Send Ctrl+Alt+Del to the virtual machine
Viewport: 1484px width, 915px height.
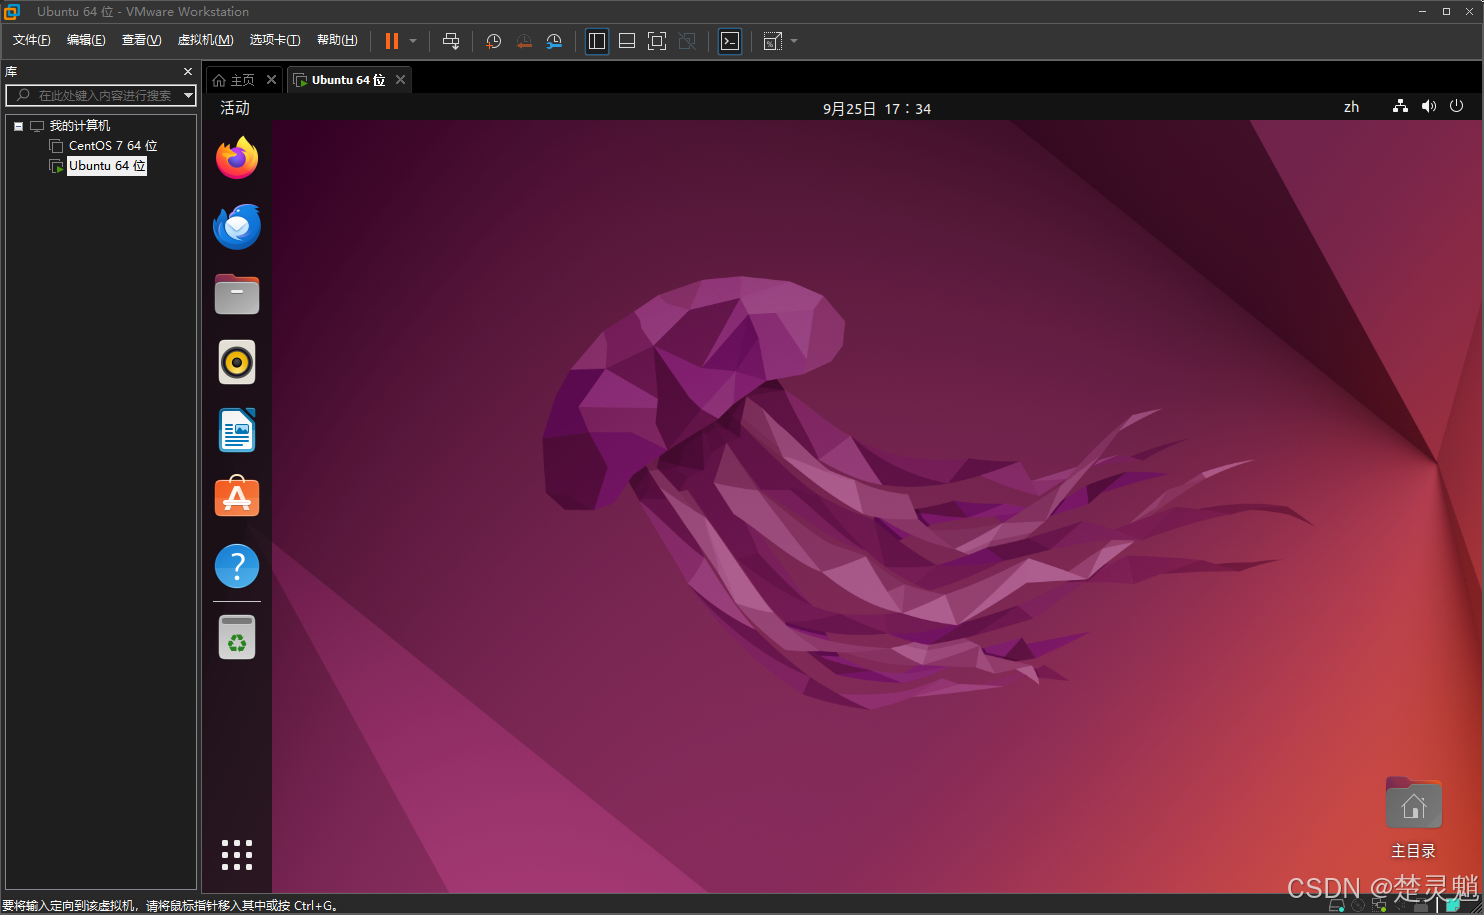click(x=451, y=41)
